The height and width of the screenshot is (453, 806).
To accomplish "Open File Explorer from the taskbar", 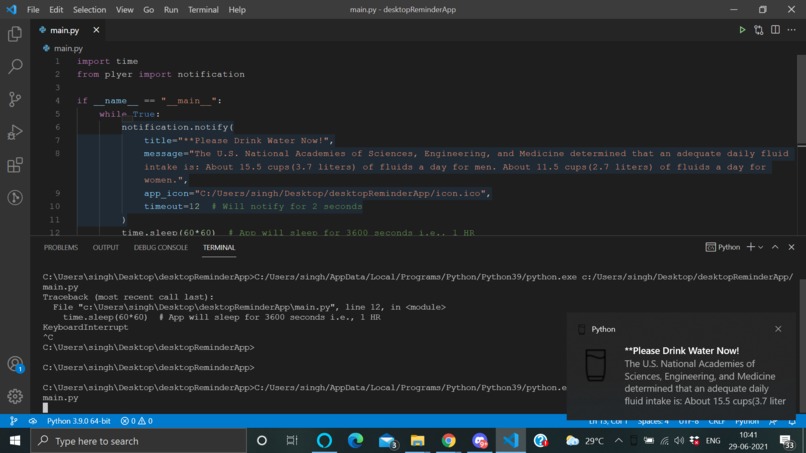I will click(x=417, y=441).
